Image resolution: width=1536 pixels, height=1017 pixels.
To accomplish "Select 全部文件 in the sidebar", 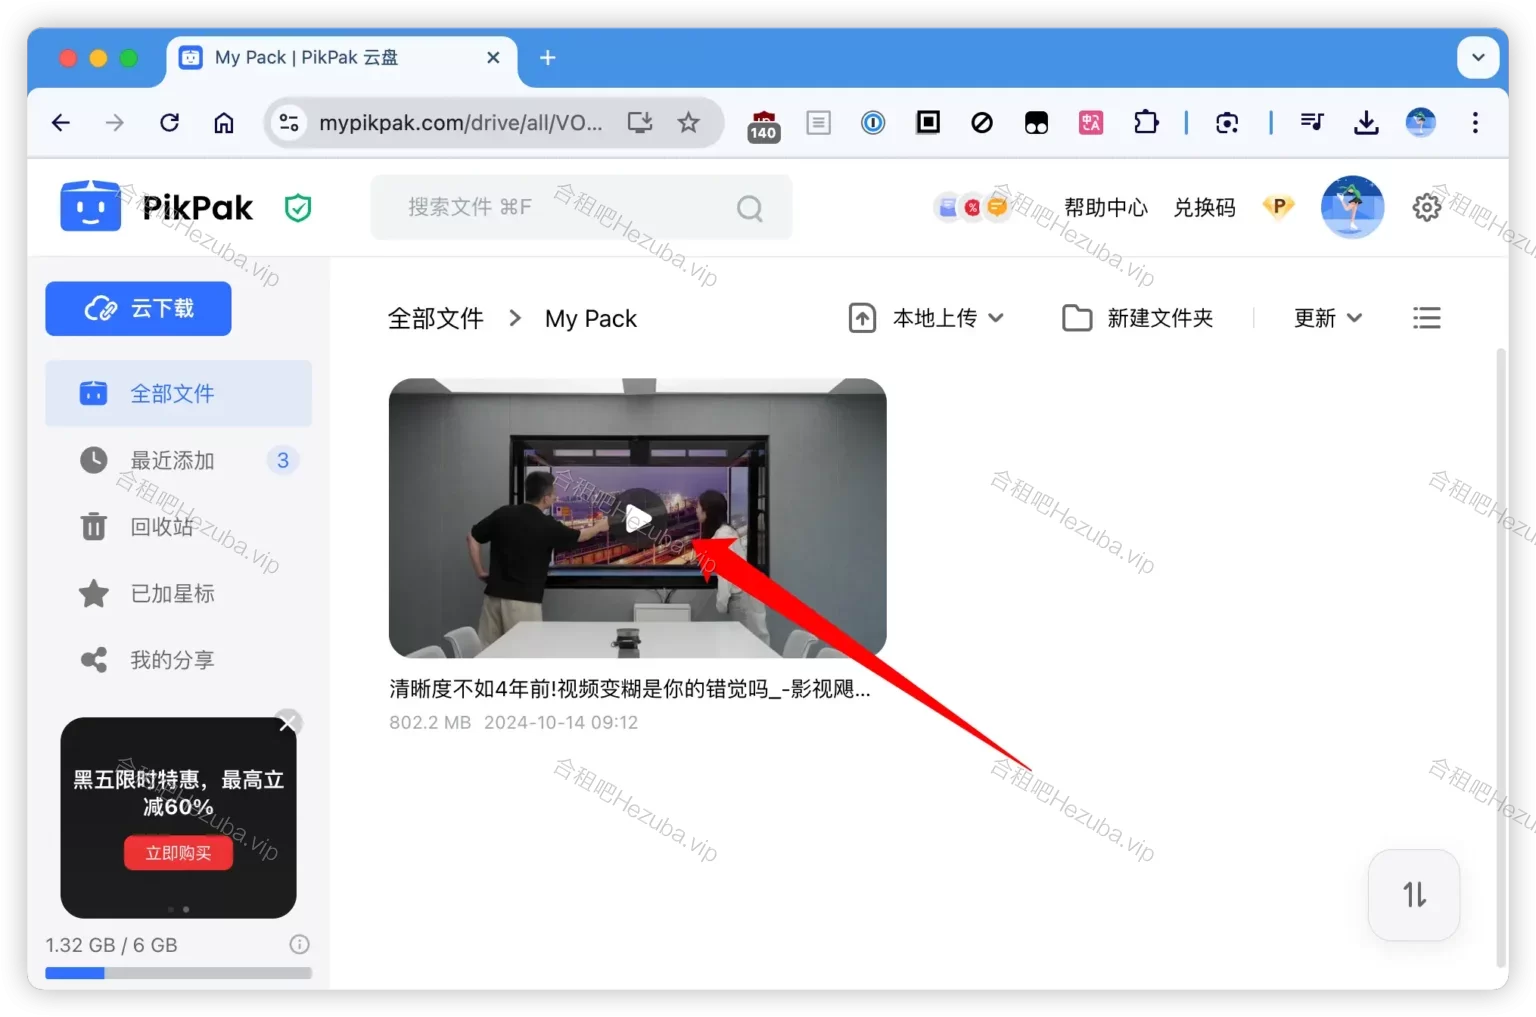I will 172,394.
